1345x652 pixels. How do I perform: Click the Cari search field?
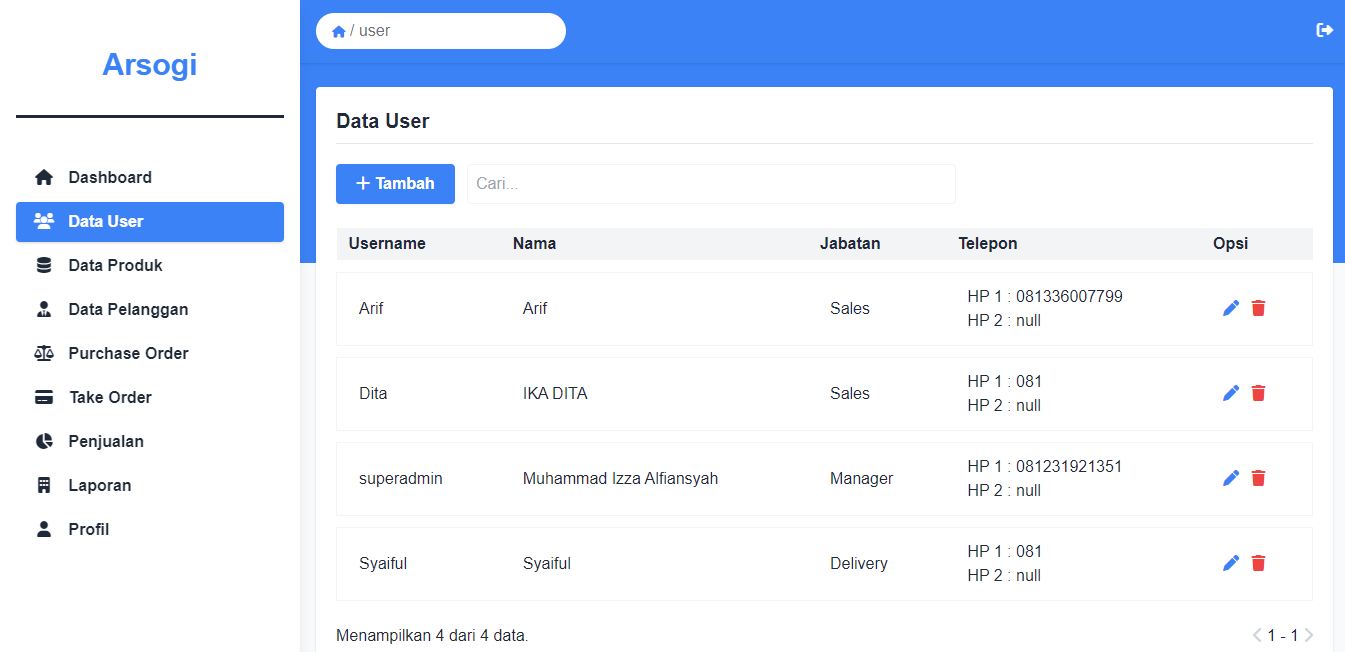coord(710,184)
